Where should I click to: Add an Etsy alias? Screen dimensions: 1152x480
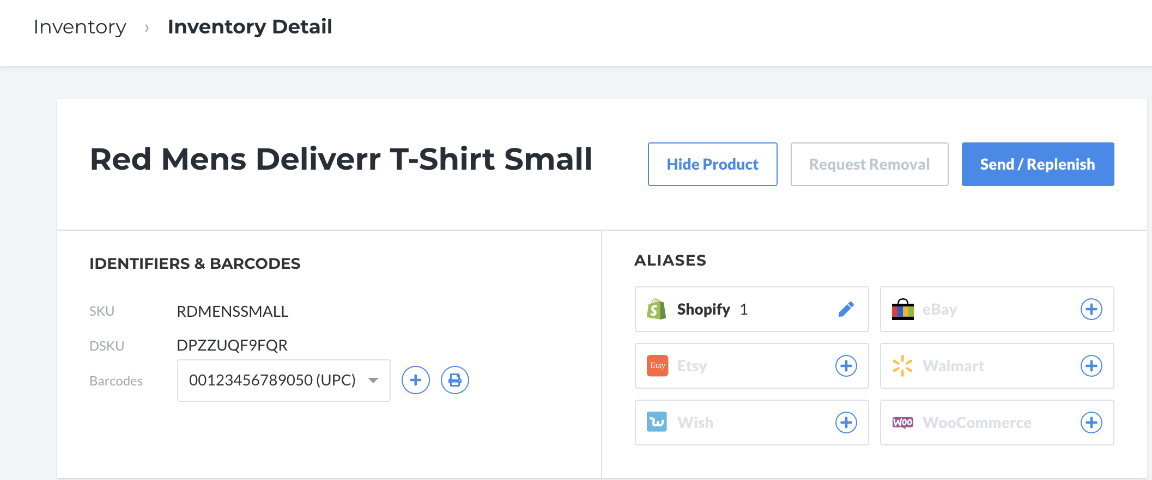coord(846,365)
